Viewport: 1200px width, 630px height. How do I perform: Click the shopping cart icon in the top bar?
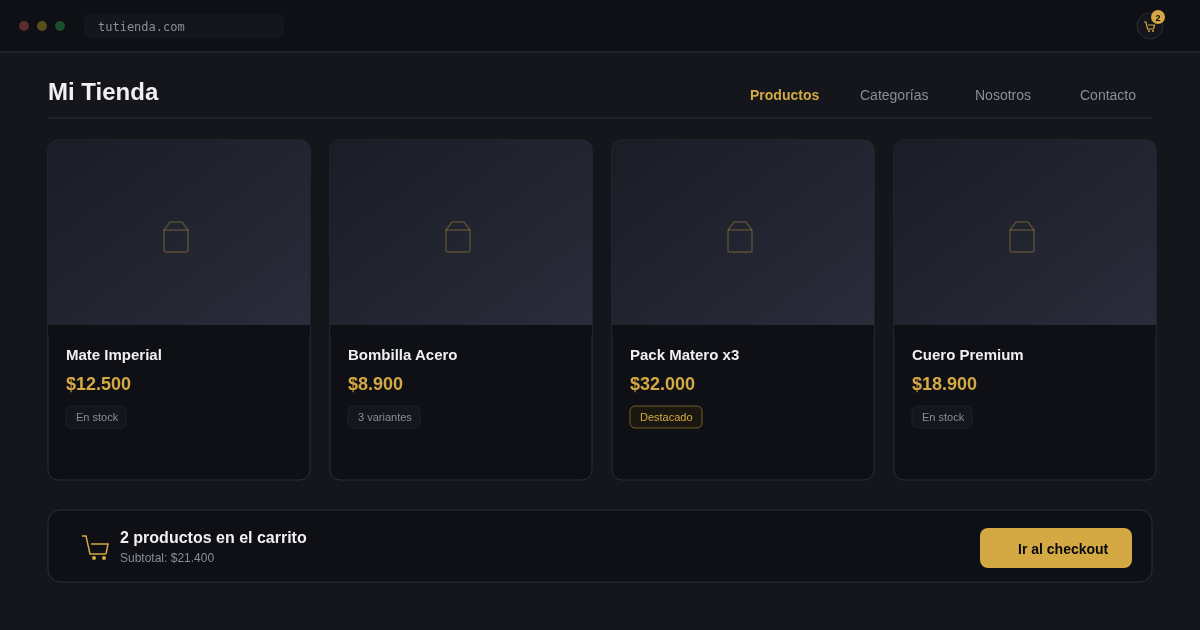pos(1149,27)
